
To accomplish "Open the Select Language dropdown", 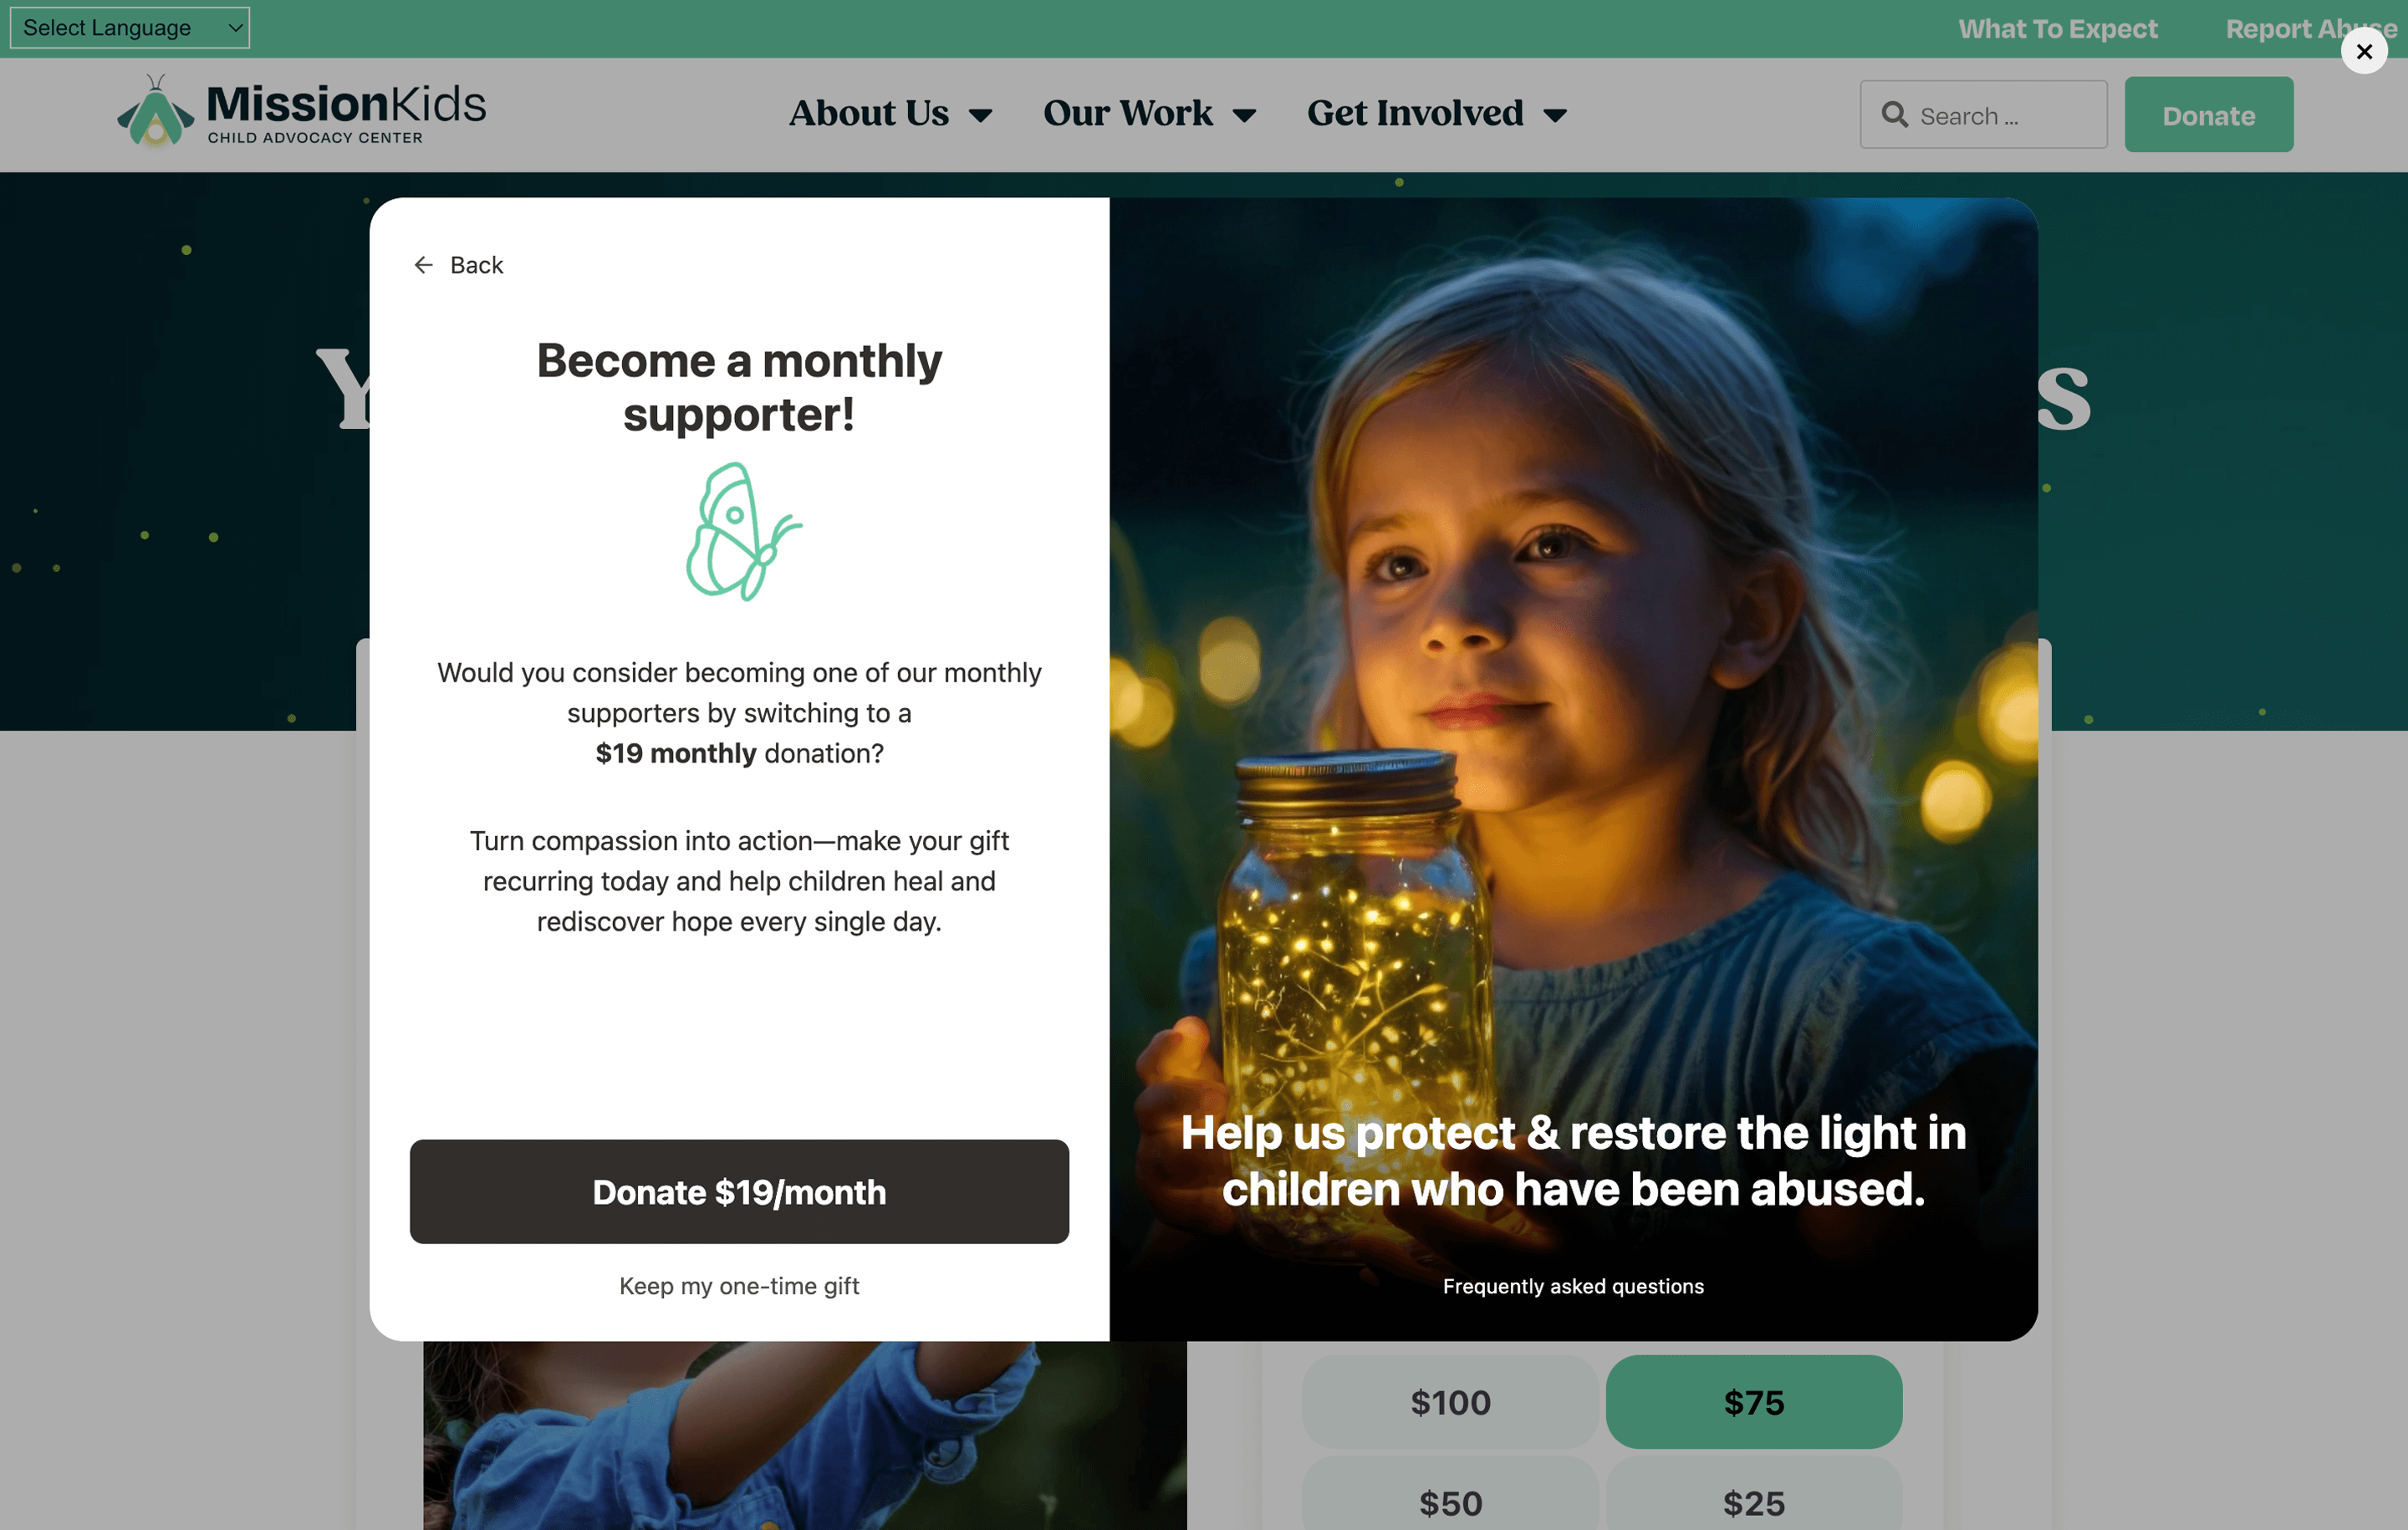I will tap(130, 28).
